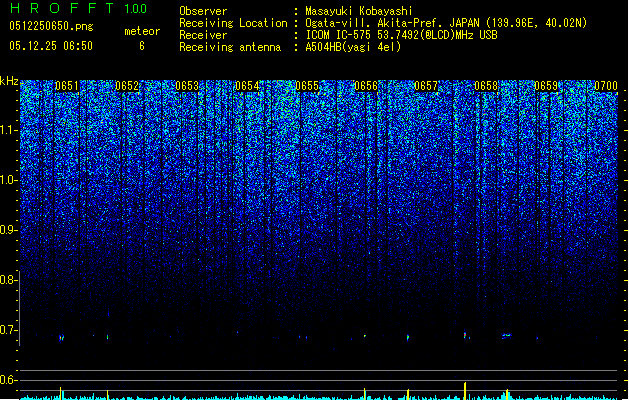Screen dimensions: 629x400
Task: Click the 0658 time marker
Action: click(x=486, y=86)
